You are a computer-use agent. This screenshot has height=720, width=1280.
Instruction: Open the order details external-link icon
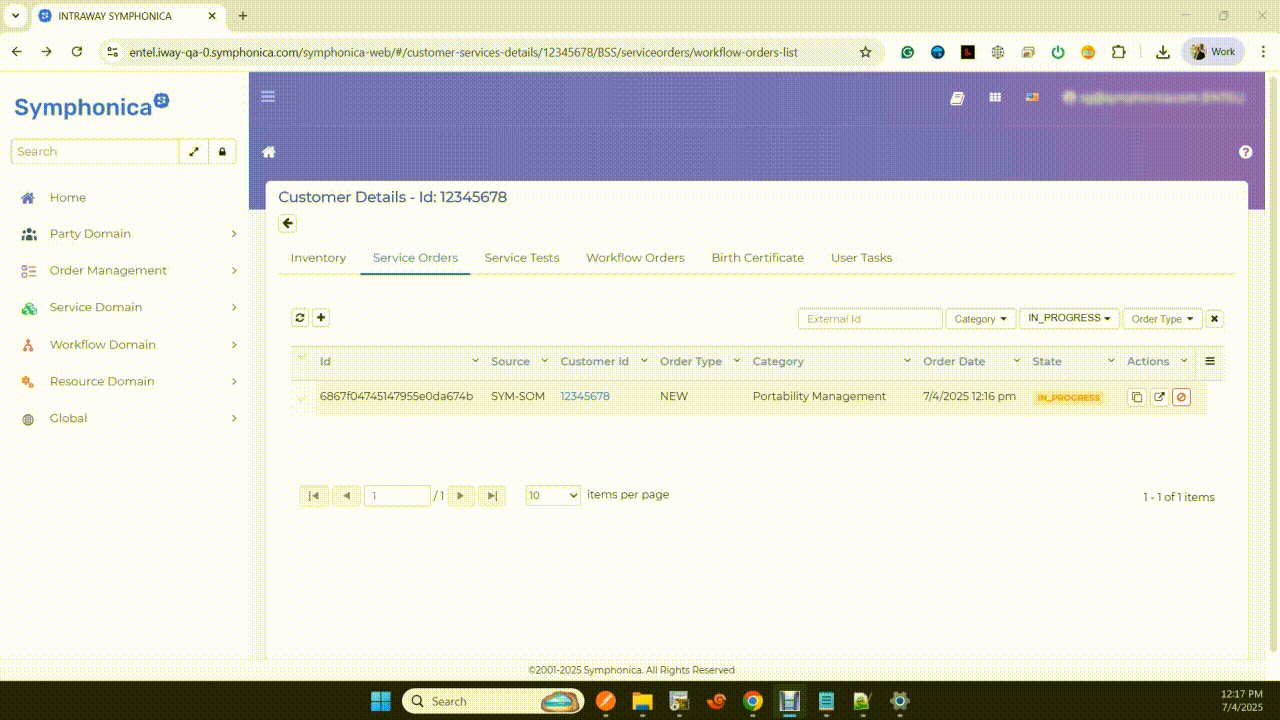click(1159, 397)
